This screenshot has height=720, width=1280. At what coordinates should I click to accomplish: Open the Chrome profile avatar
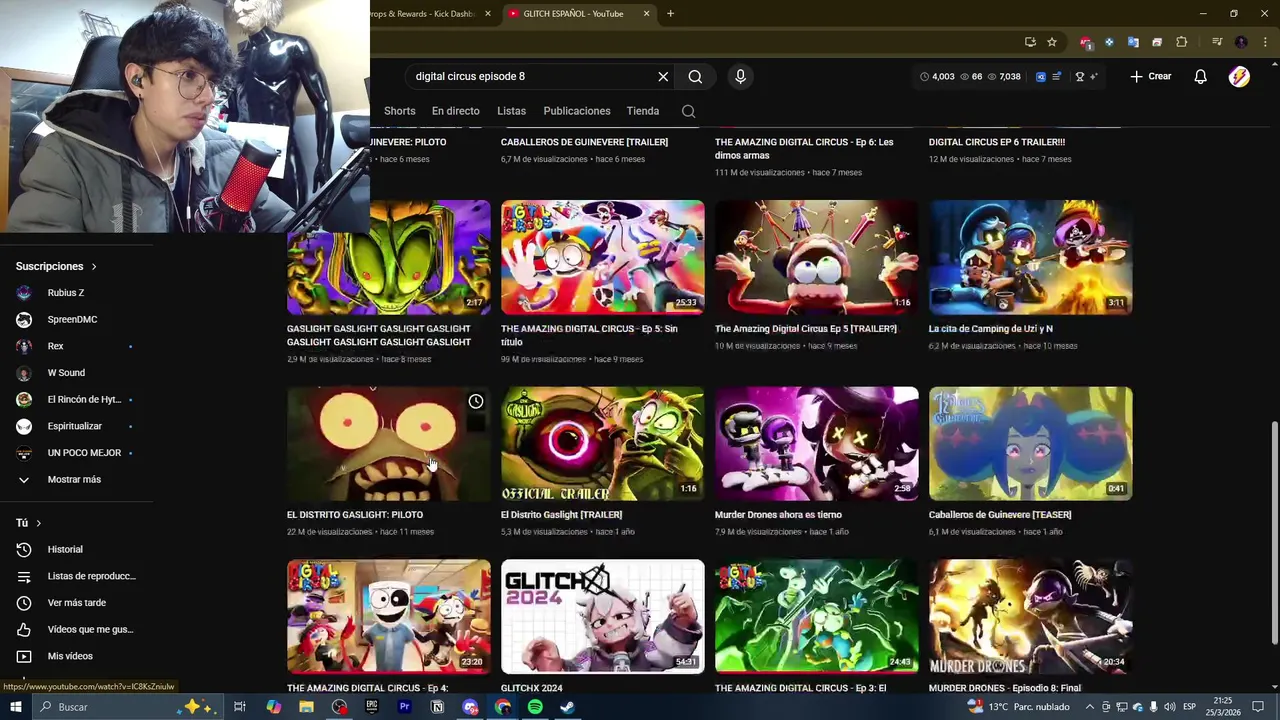coord(1241,42)
